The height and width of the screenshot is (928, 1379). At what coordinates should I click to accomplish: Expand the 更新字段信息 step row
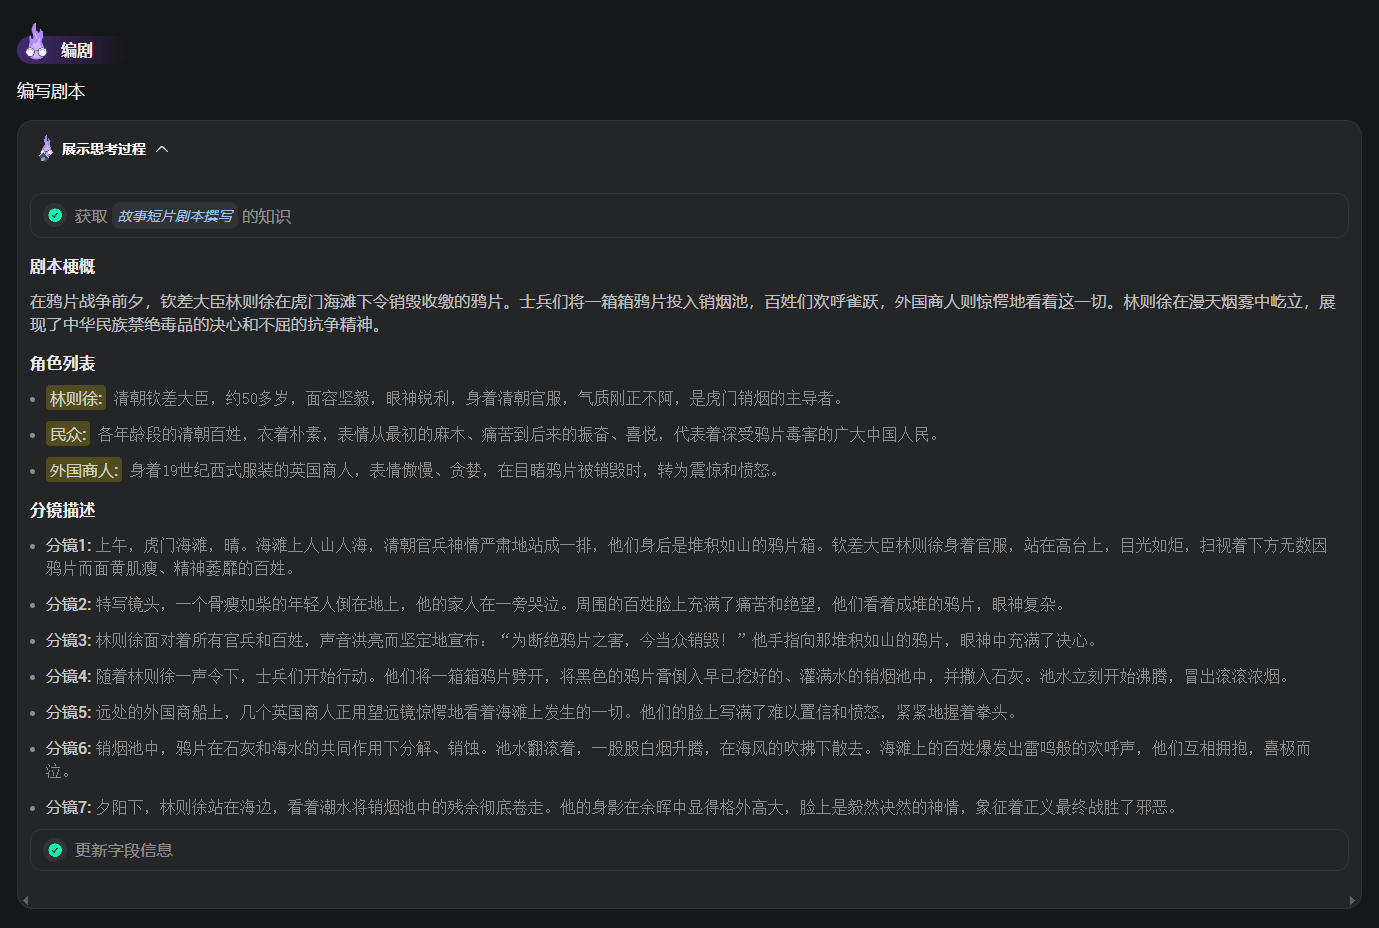[688, 850]
